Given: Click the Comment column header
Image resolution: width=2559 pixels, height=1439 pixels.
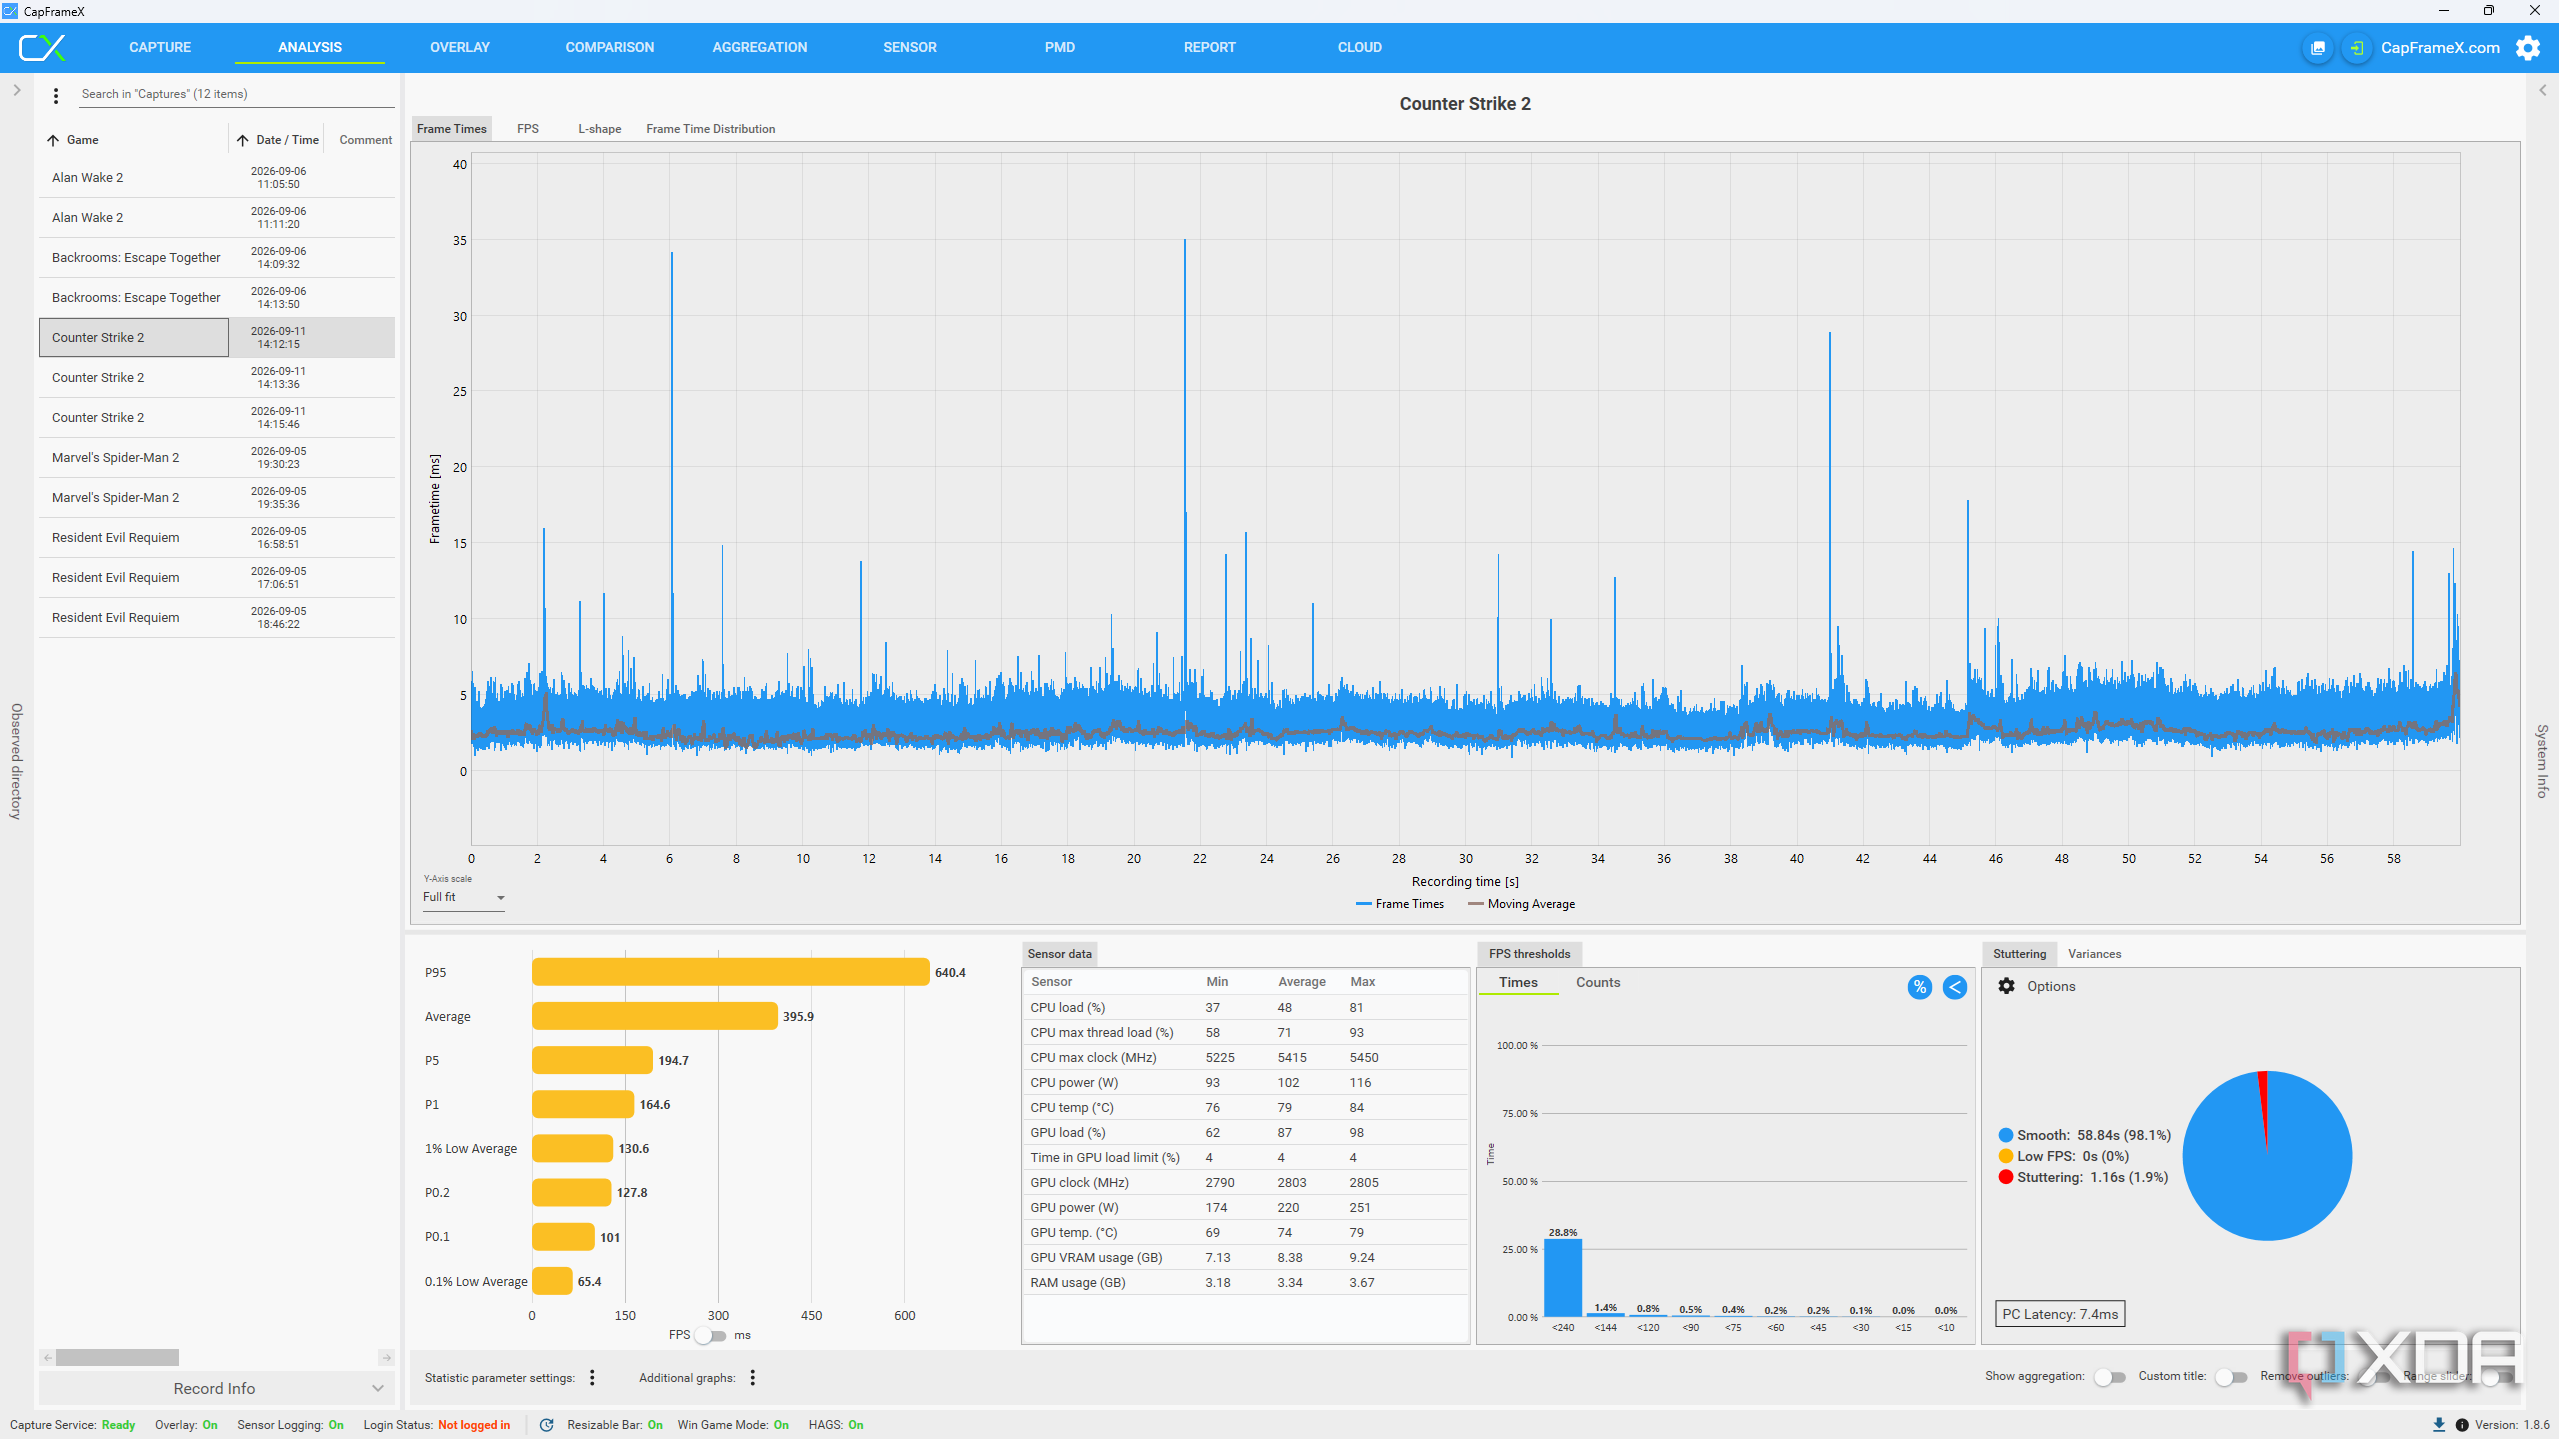Looking at the screenshot, I should (365, 140).
